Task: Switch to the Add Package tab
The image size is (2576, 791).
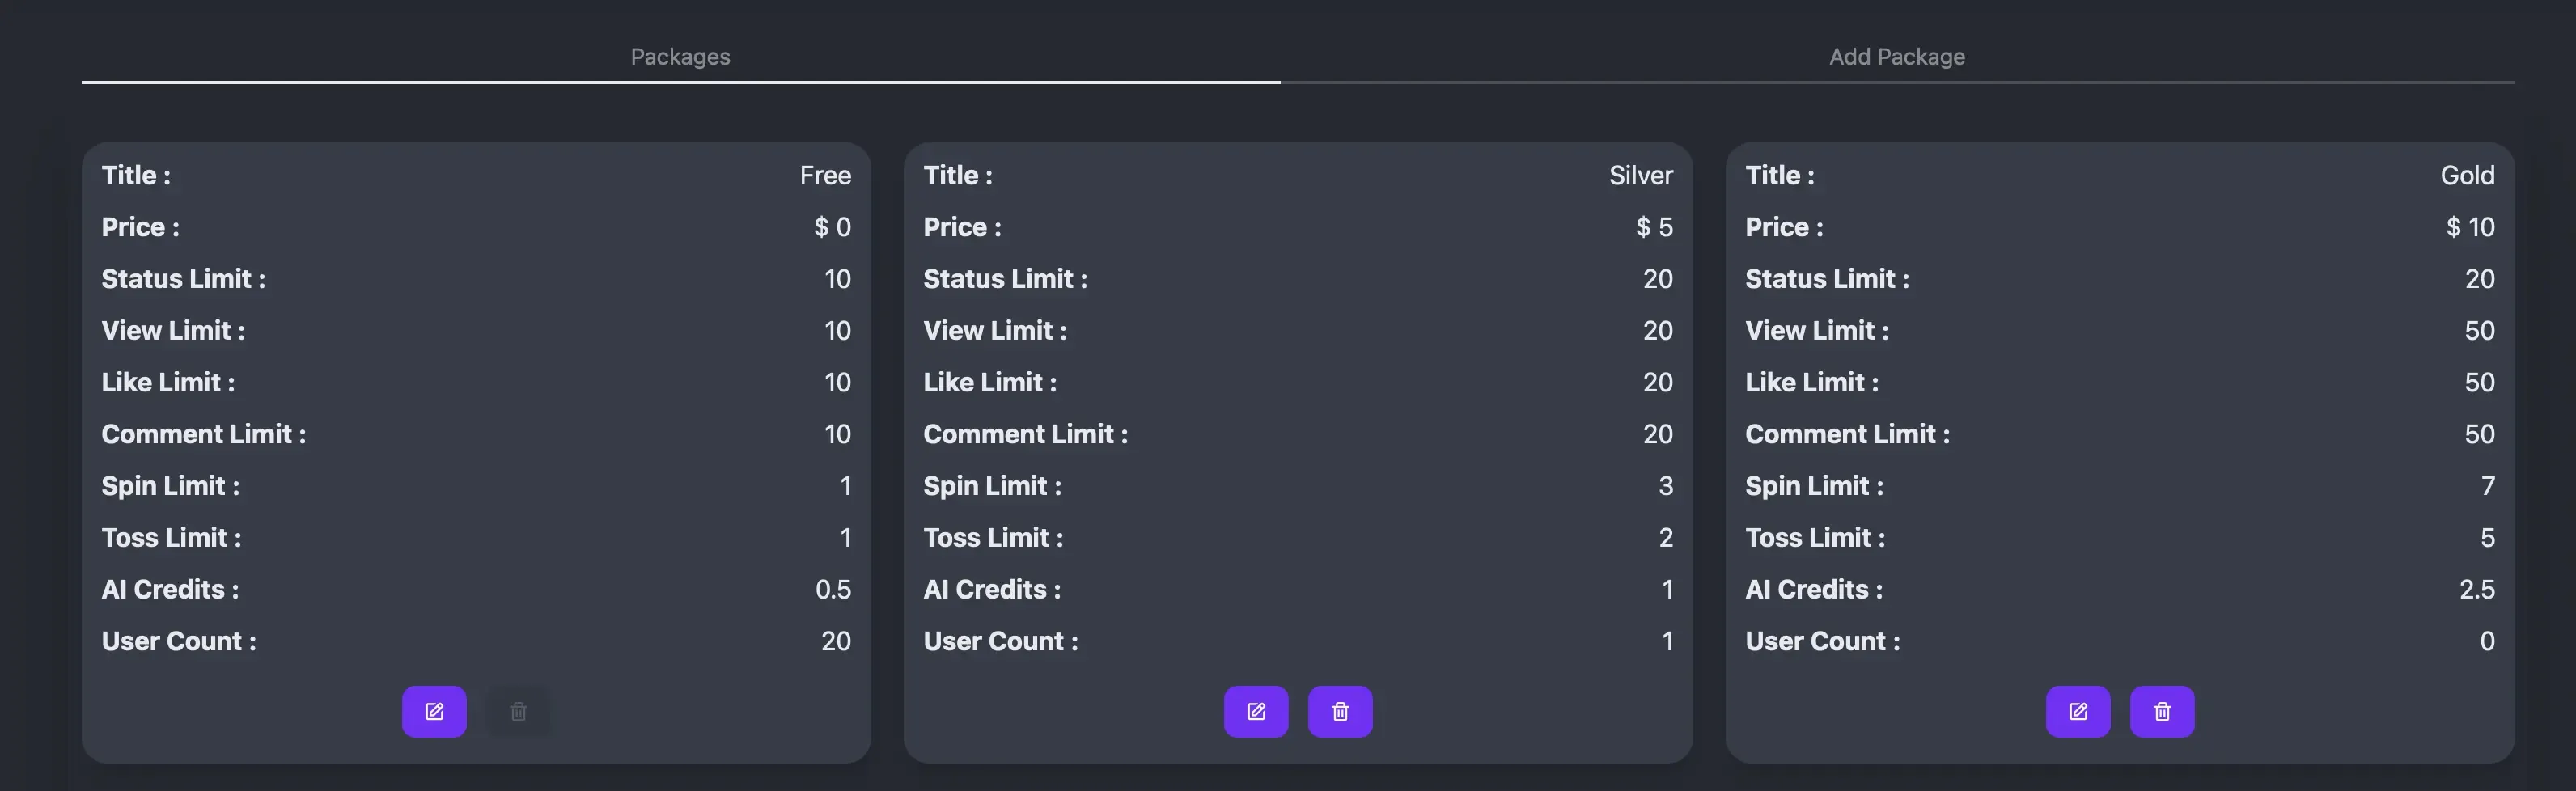Action: [1897, 56]
